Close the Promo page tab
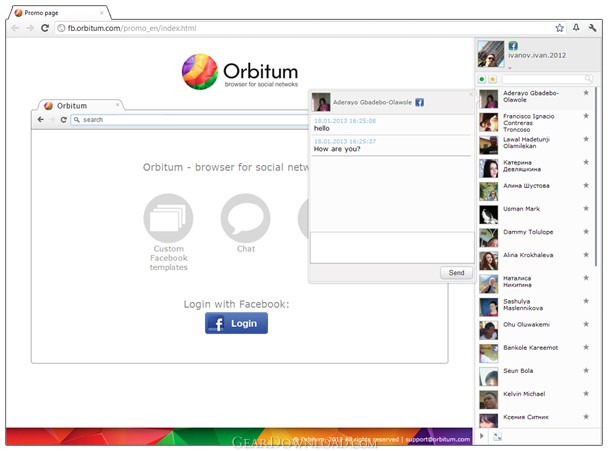The width and height of the screenshot is (610, 451). tap(102, 13)
